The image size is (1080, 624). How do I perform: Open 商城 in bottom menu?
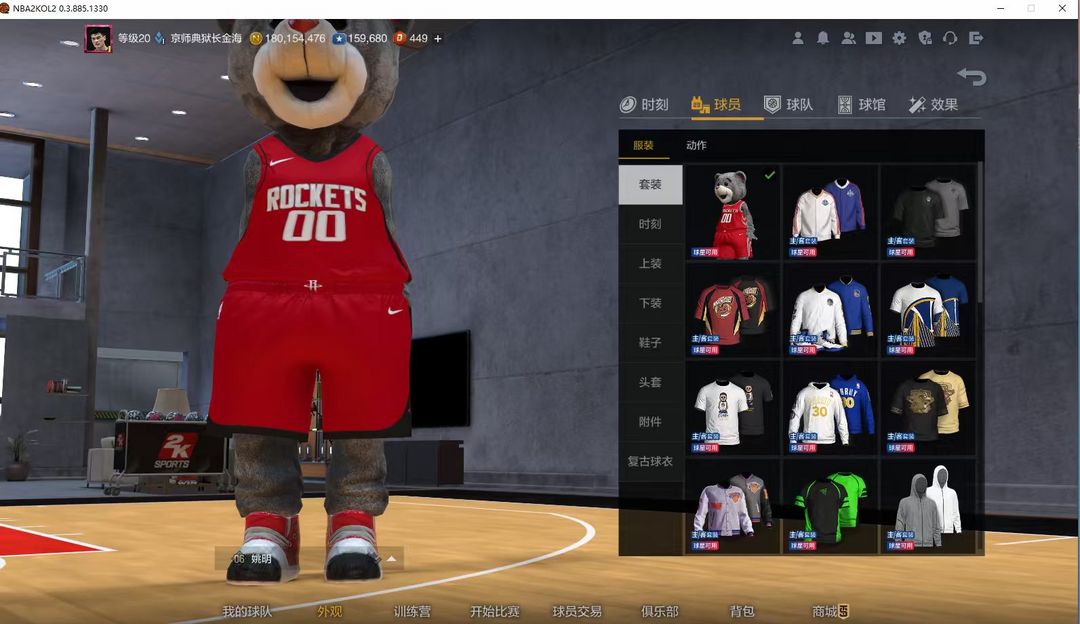coord(829,611)
